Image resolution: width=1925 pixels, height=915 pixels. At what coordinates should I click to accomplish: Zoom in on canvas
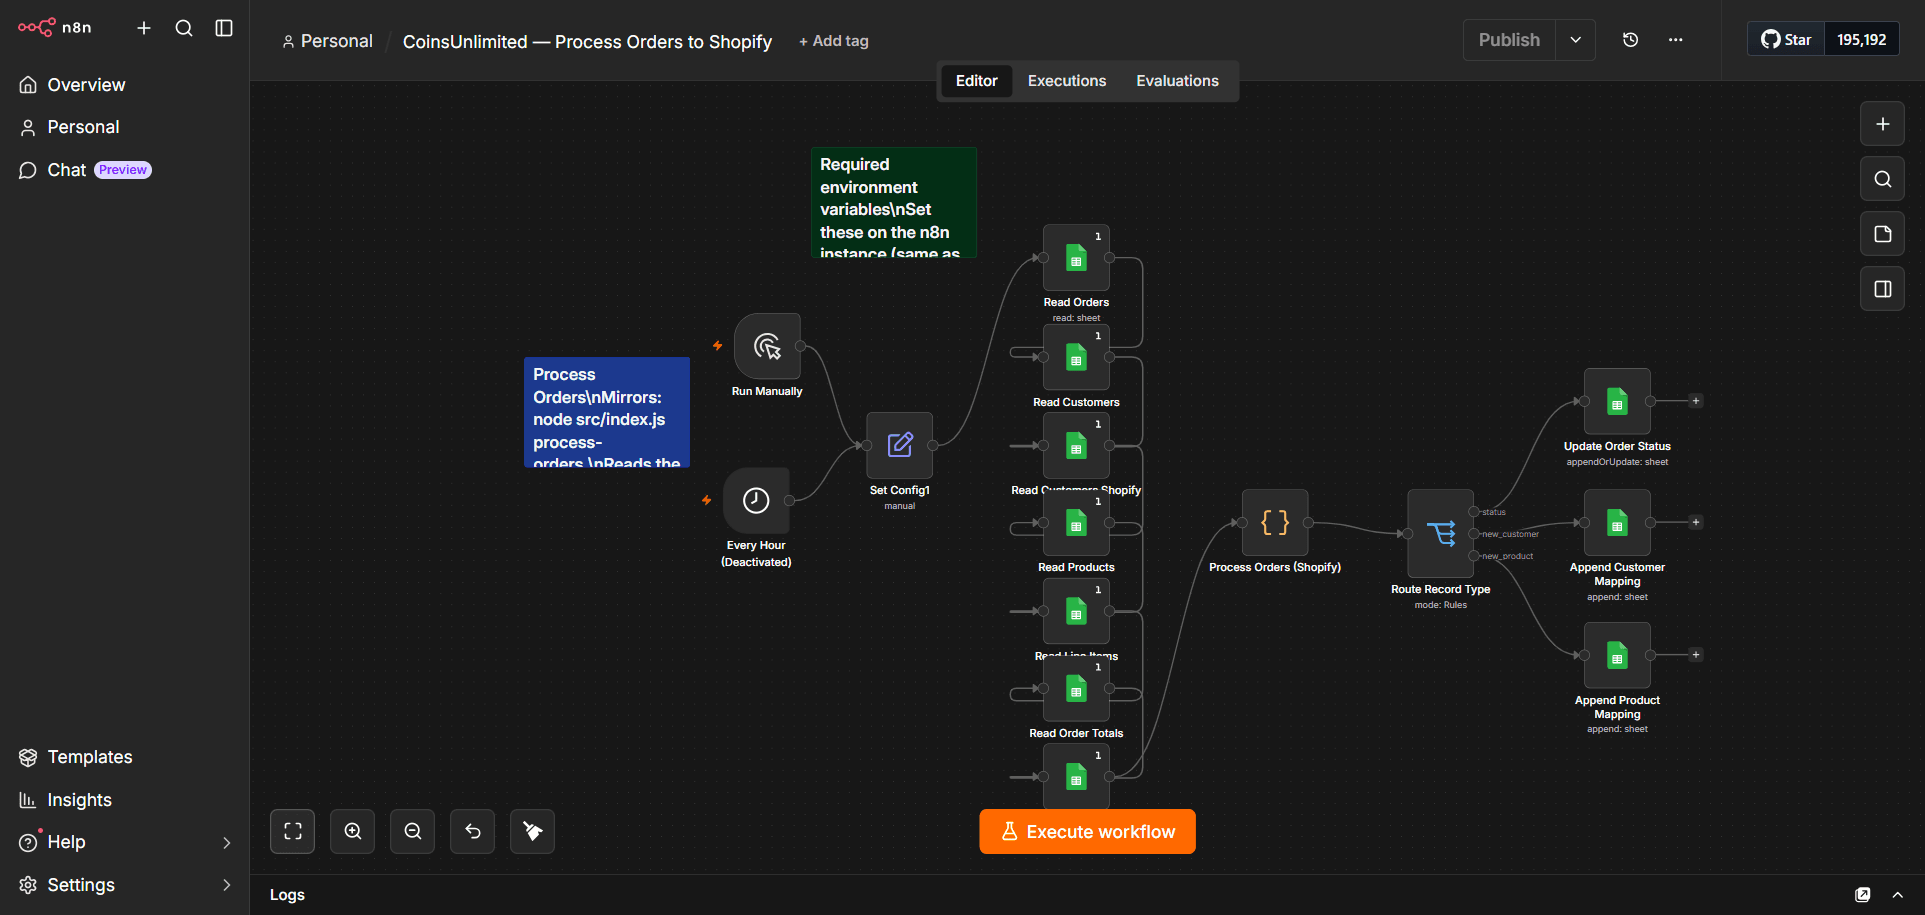pyautogui.click(x=352, y=831)
